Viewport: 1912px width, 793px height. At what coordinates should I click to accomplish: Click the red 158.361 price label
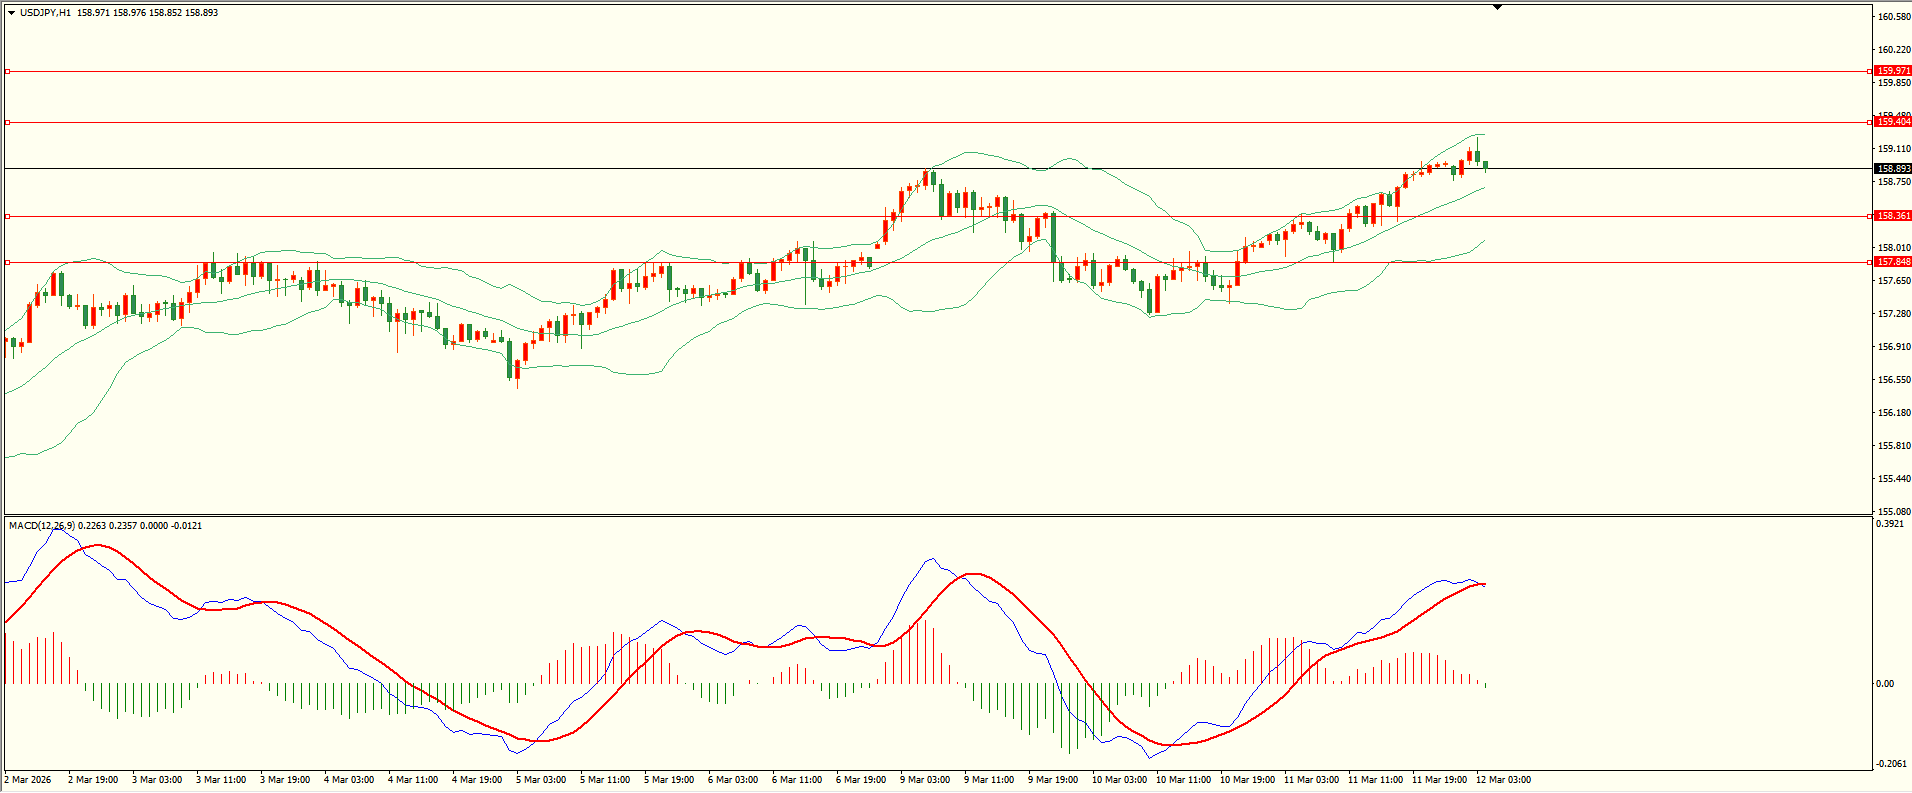point(1892,216)
